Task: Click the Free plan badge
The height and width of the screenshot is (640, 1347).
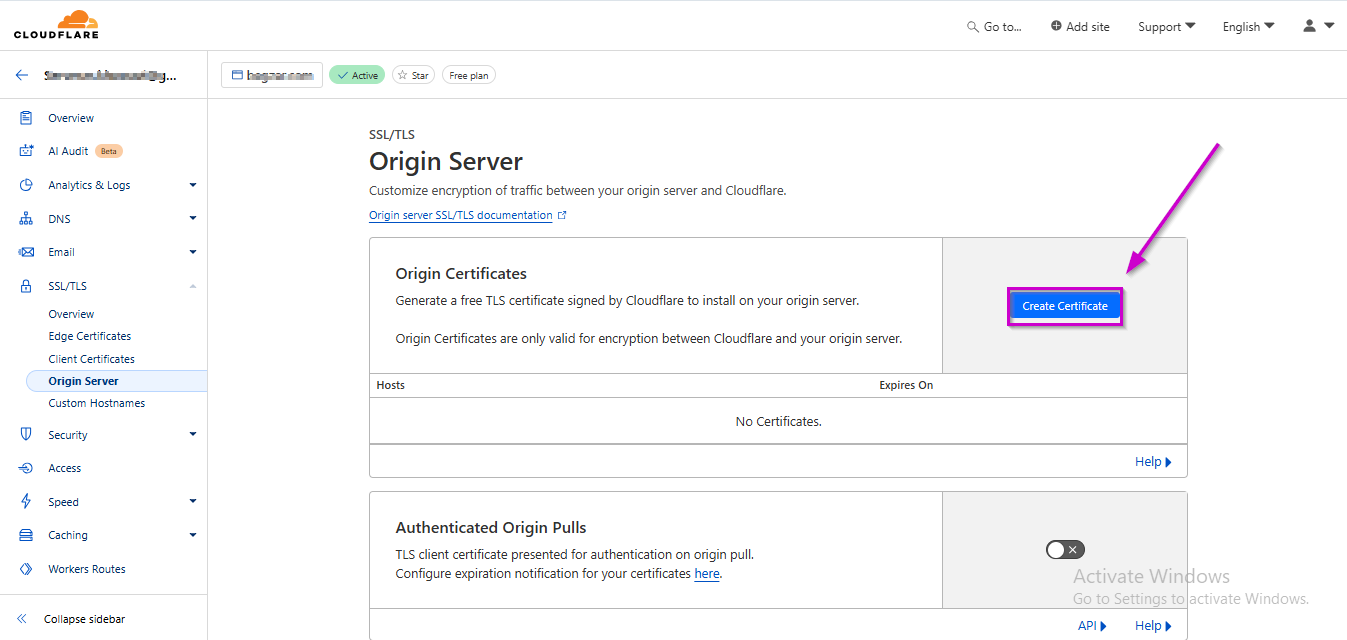Action: [x=469, y=75]
